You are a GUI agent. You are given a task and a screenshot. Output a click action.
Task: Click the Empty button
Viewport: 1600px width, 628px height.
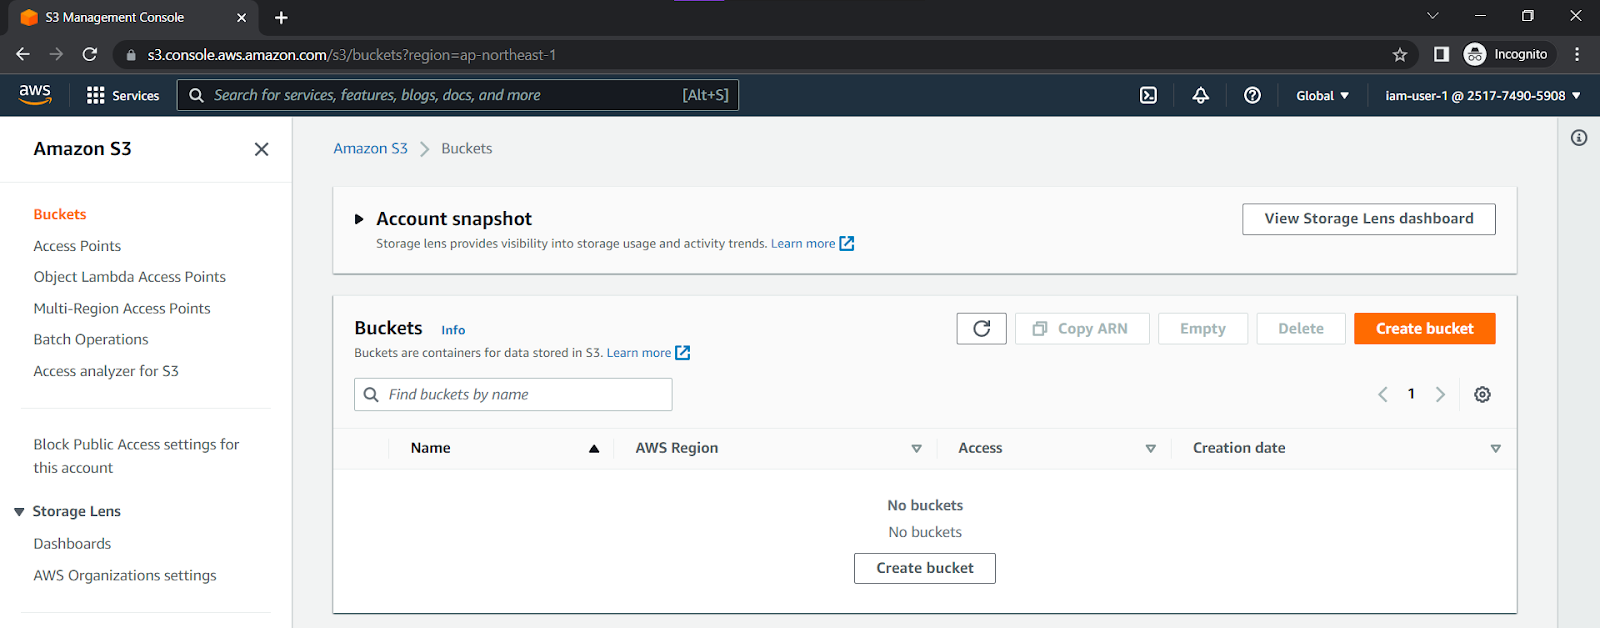tap(1203, 328)
